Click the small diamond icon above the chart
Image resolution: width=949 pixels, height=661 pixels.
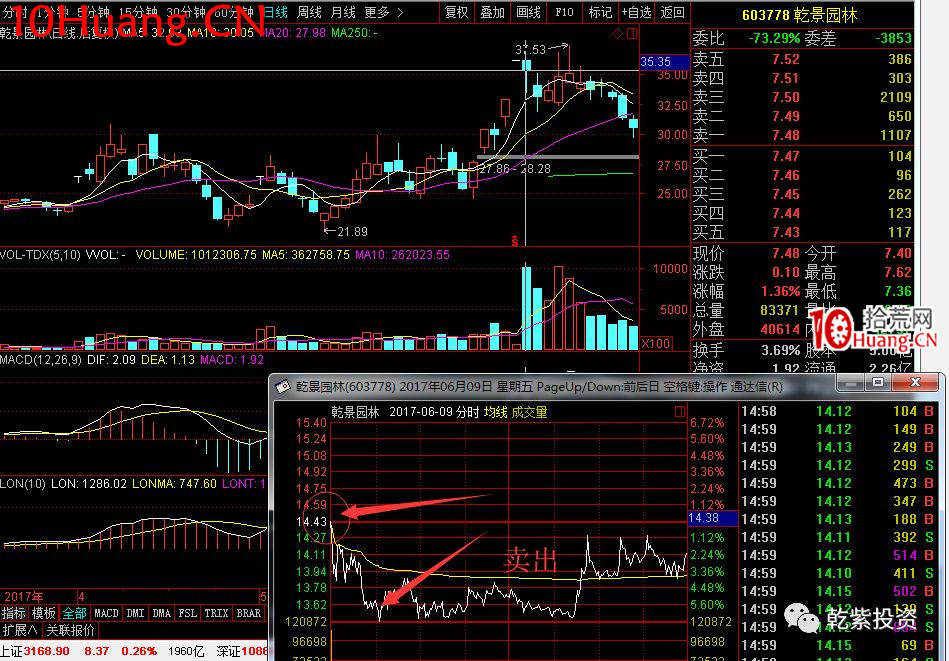coord(617,33)
